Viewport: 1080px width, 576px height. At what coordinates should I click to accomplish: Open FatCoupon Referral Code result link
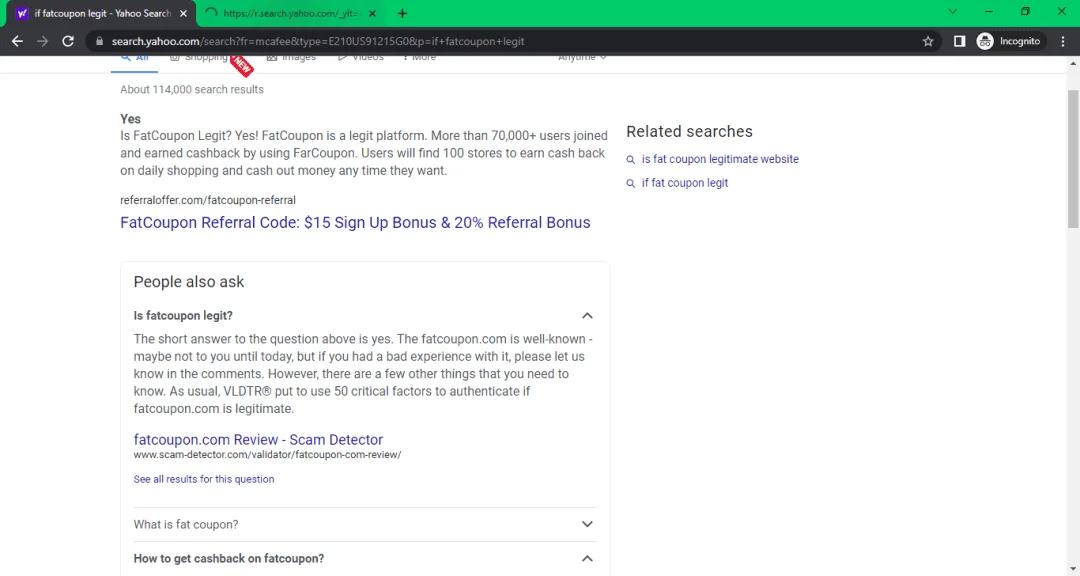(355, 223)
